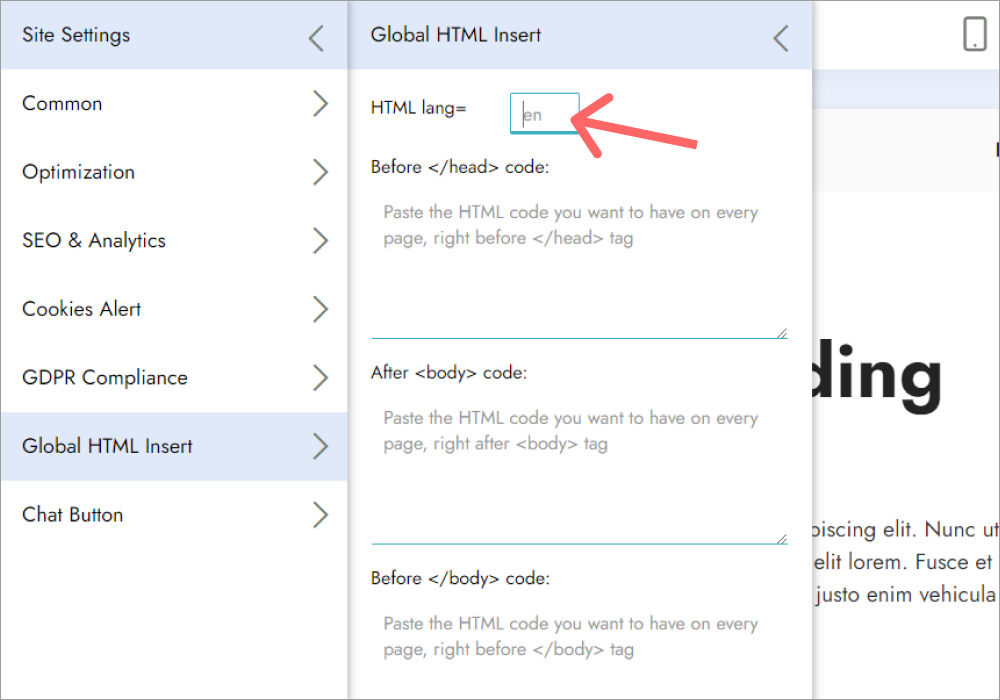1000x700 pixels.
Task: Click the arrow next to Chat Button
Action: (319, 515)
